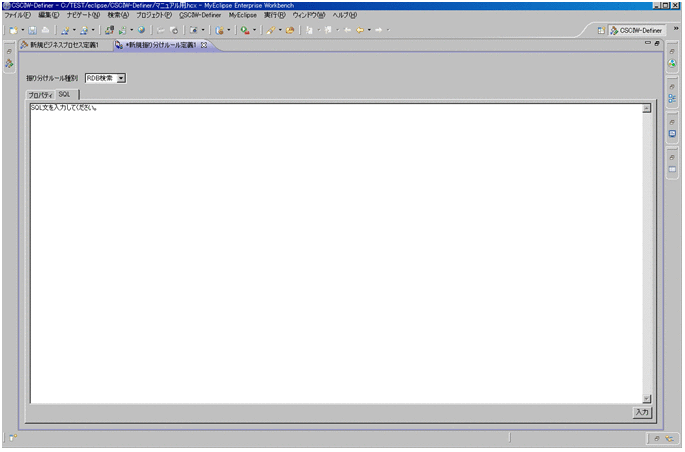
Task: Click the Save icon in toolbar
Action: tap(31, 30)
